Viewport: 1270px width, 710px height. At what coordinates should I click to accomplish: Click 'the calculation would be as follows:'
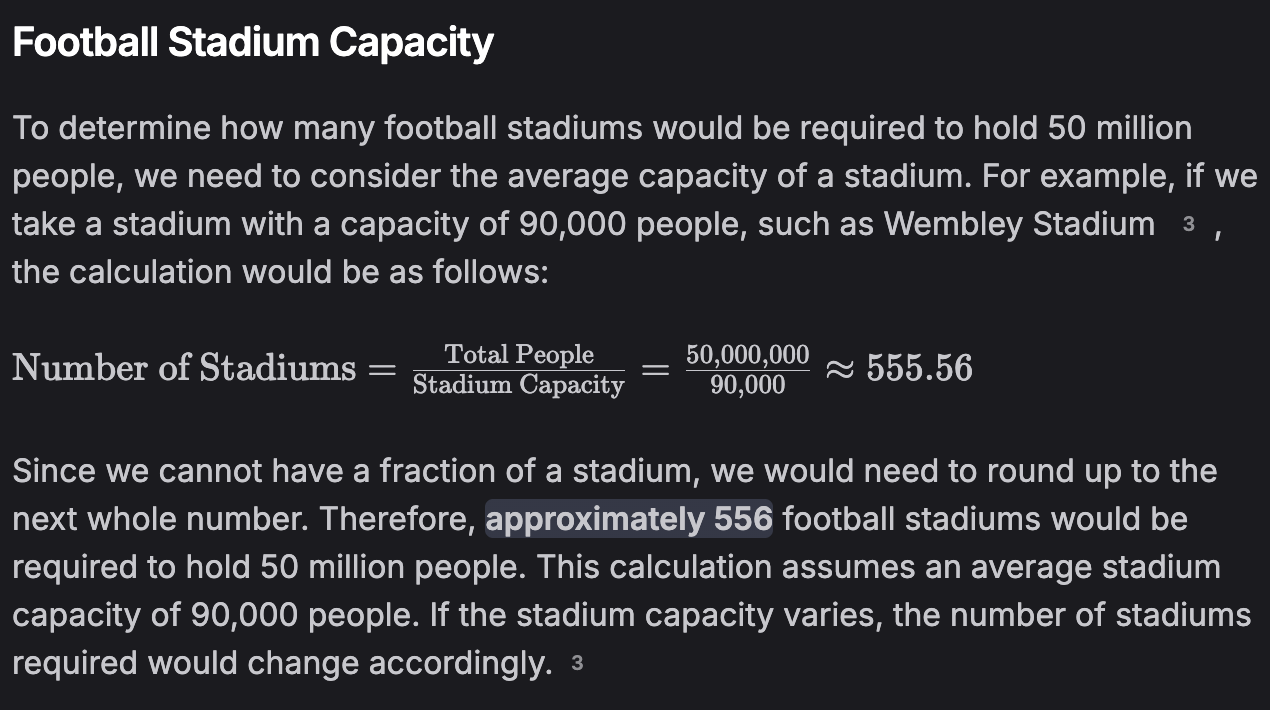click(x=280, y=272)
